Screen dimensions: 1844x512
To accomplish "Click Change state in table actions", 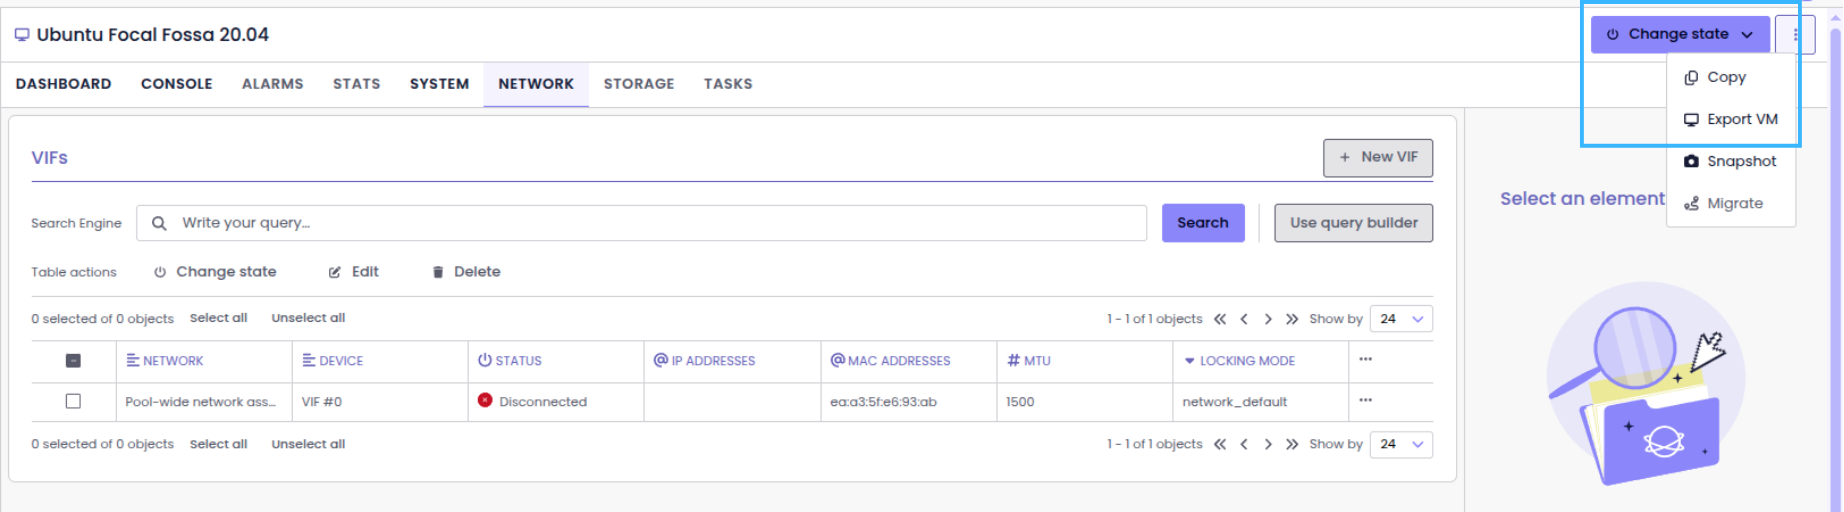I will pos(215,272).
